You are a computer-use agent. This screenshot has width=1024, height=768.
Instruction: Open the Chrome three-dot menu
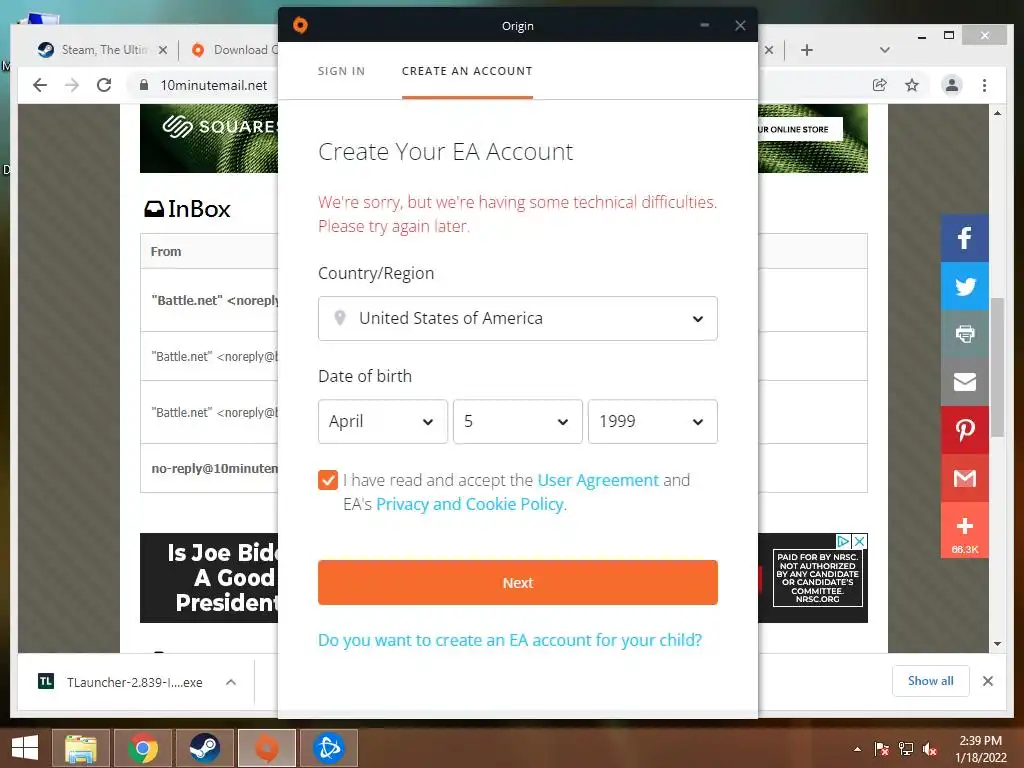984,85
